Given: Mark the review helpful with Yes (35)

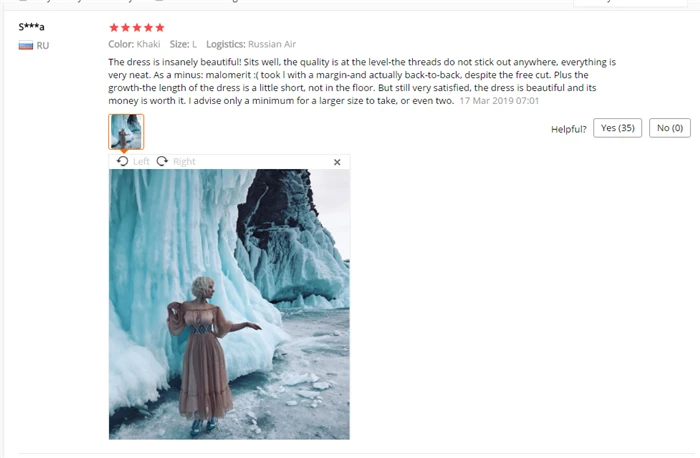Looking at the screenshot, I should tap(617, 128).
